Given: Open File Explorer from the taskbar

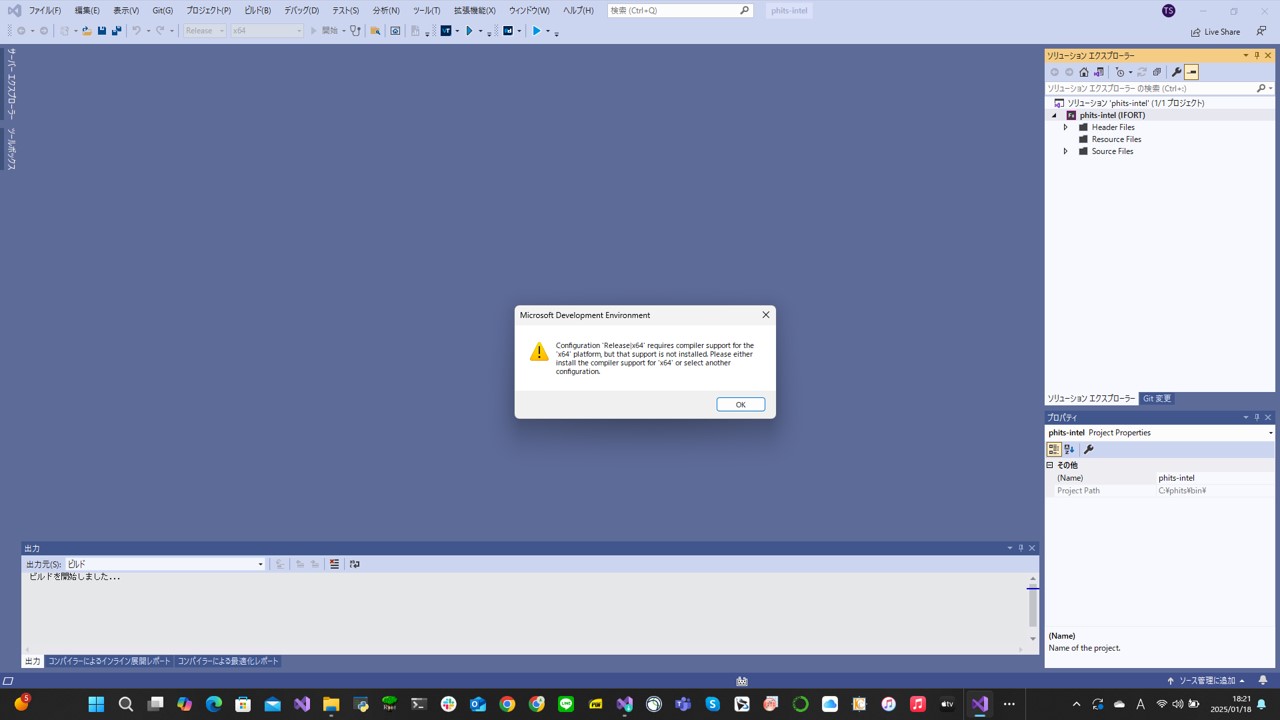Looking at the screenshot, I should pyautogui.click(x=331, y=704).
